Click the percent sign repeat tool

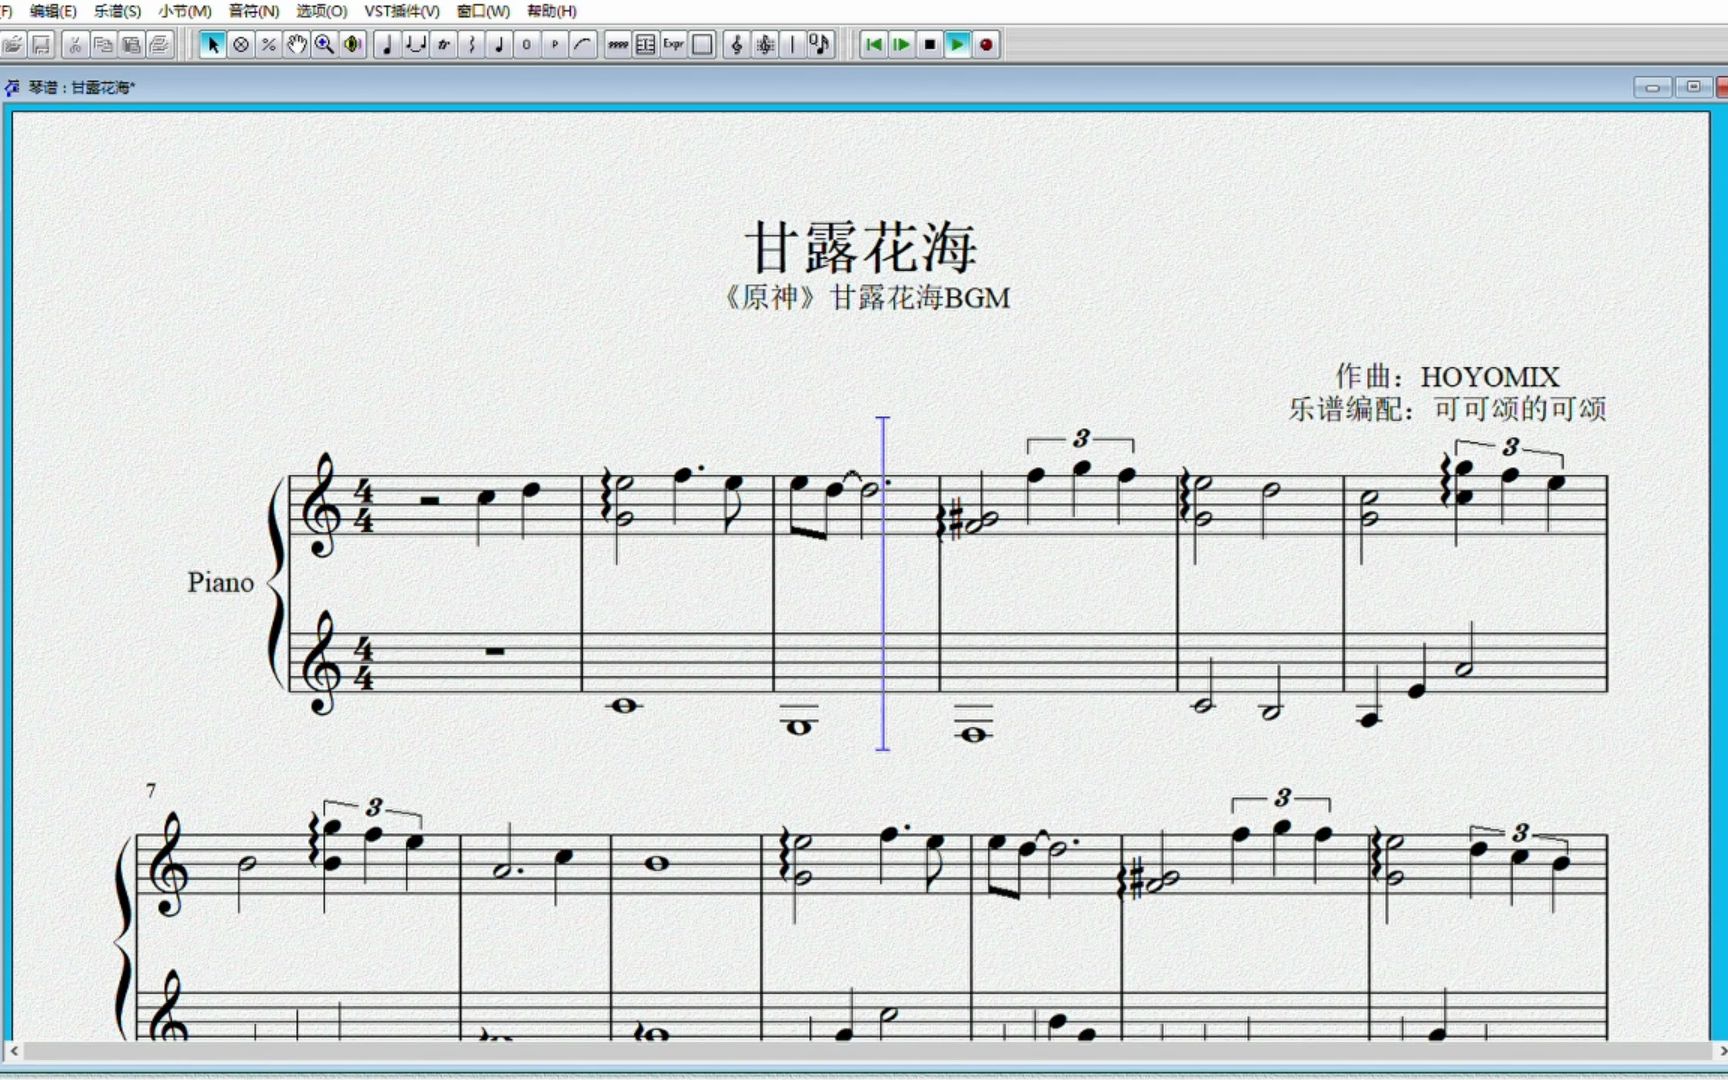pos(268,44)
